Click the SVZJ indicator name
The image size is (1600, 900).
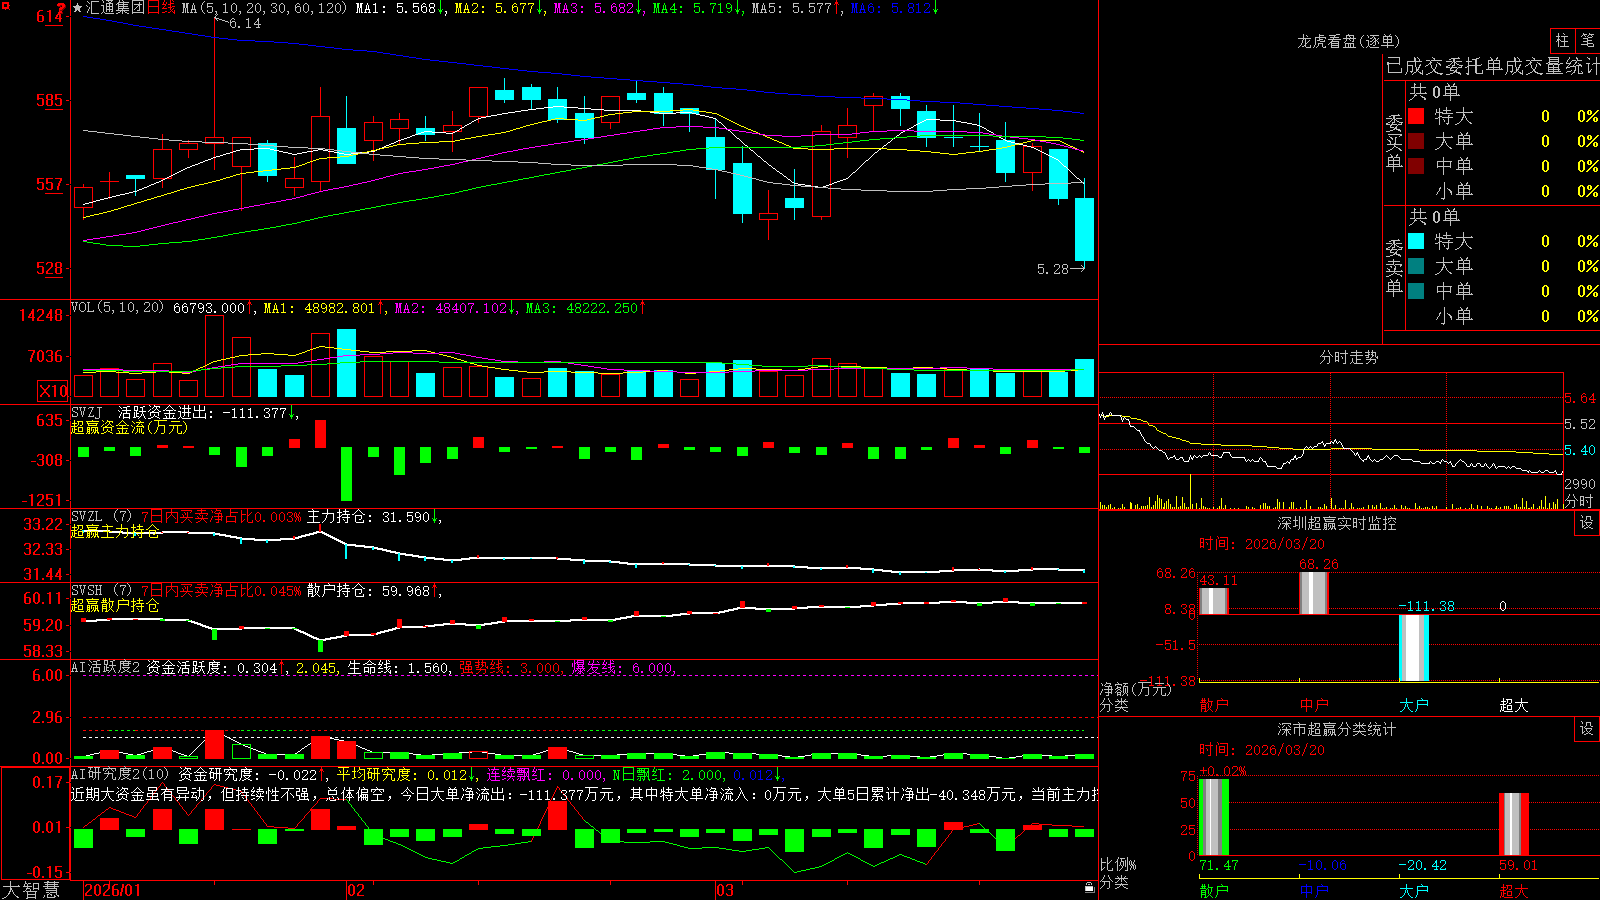coord(87,412)
